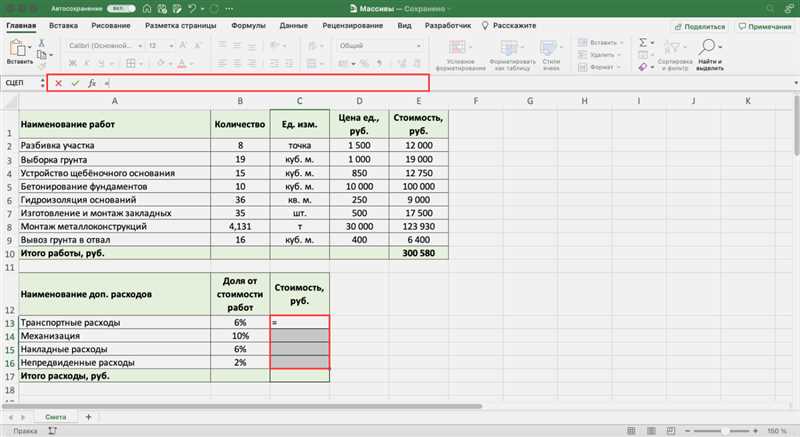The width and height of the screenshot is (800, 437).
Task: Expand the Insert cells (Вставить) dropdown
Action: click(x=622, y=43)
